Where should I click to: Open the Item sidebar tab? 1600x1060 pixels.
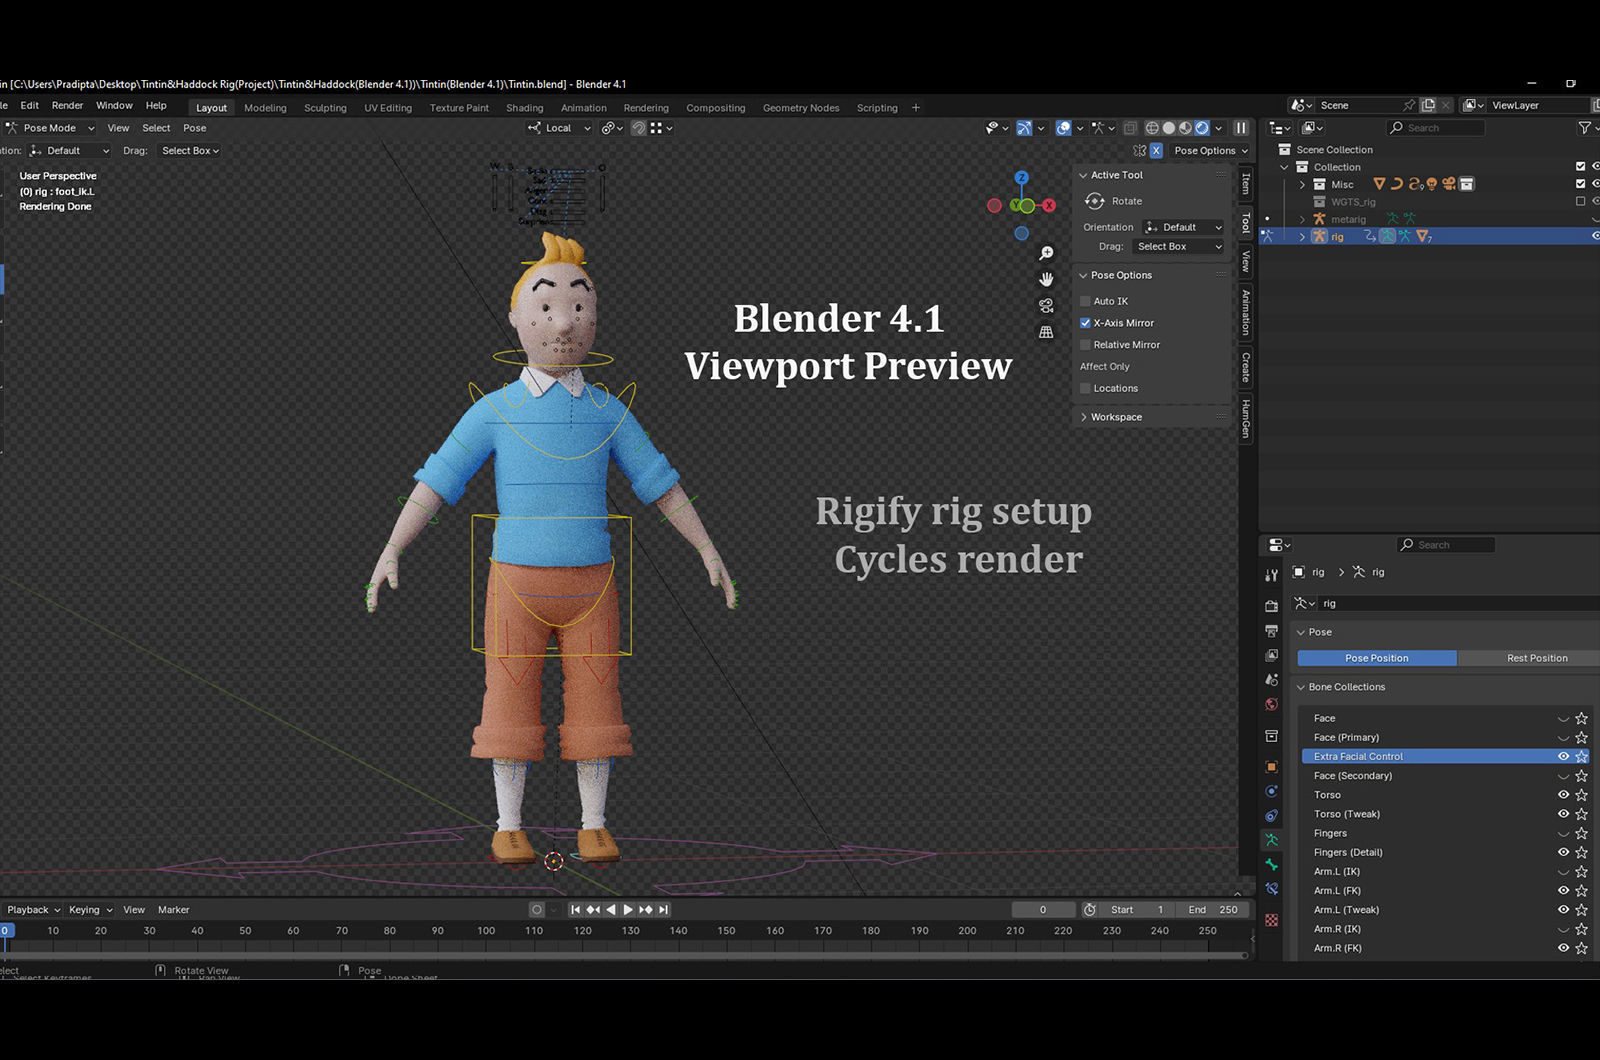(1246, 183)
